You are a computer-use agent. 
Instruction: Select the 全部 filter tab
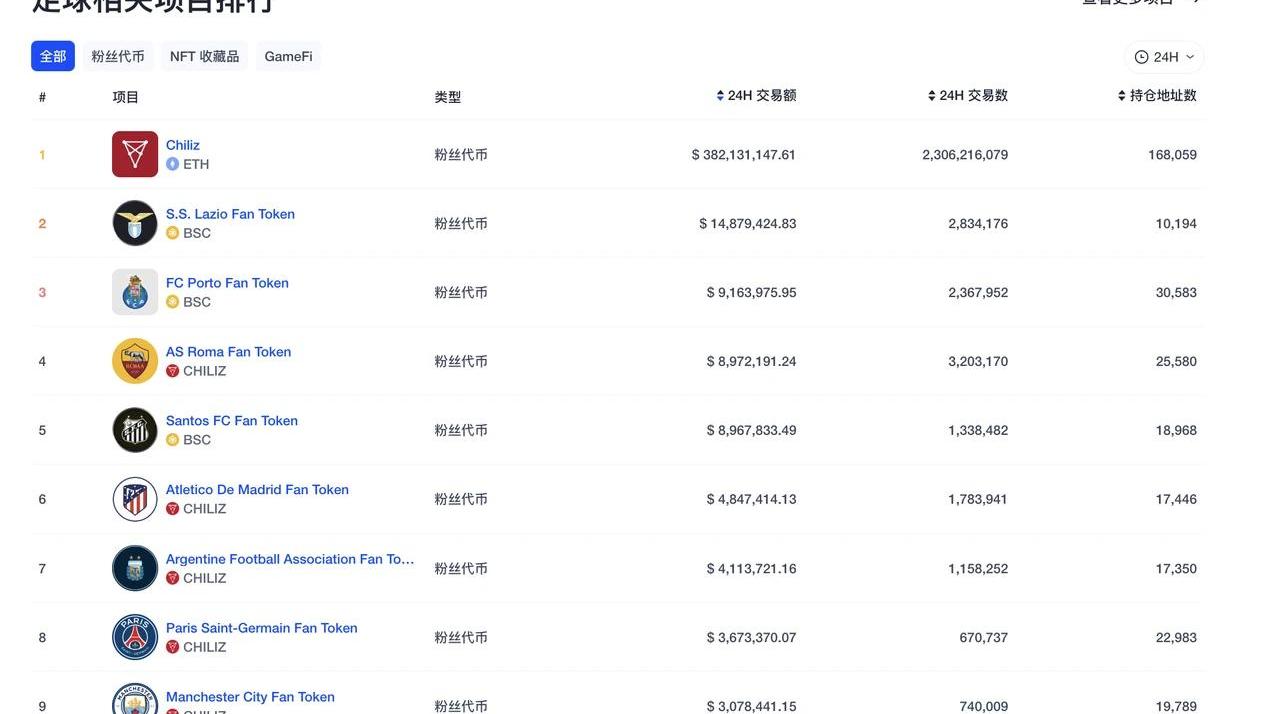coord(53,56)
